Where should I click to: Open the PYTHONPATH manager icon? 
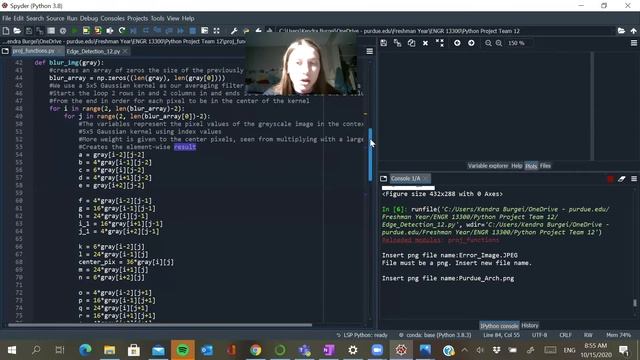[246, 31]
